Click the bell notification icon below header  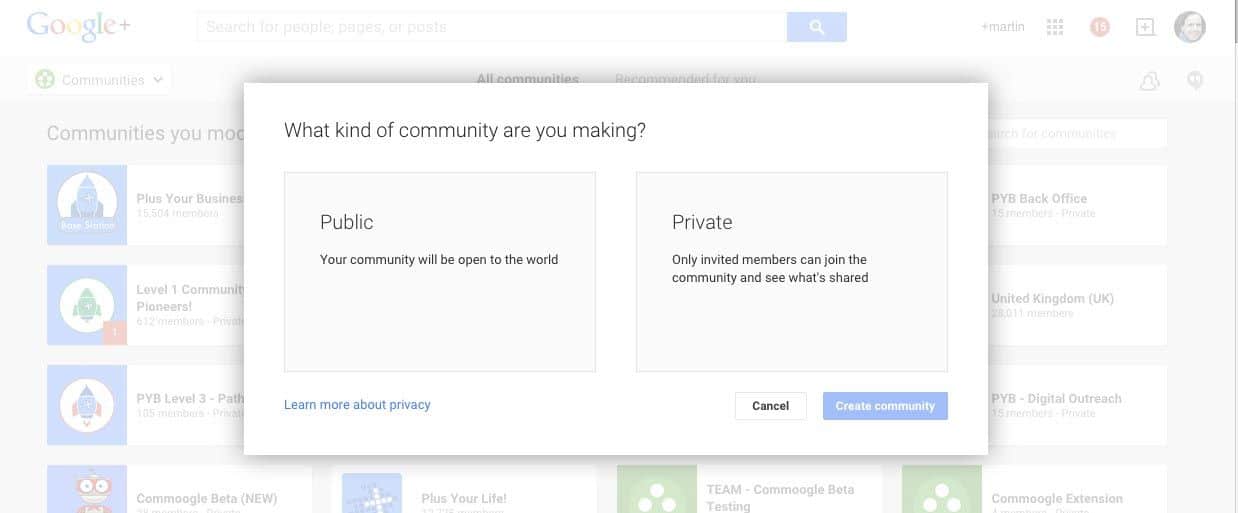pyautogui.click(x=1149, y=81)
